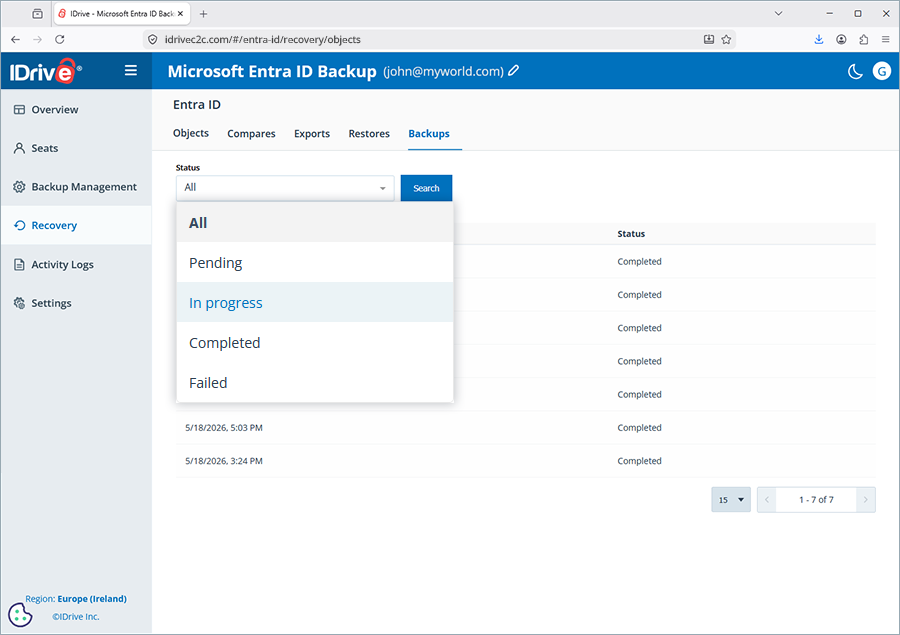Choose Failed status option
Viewport: 900px width, 635px height.
coord(315,382)
